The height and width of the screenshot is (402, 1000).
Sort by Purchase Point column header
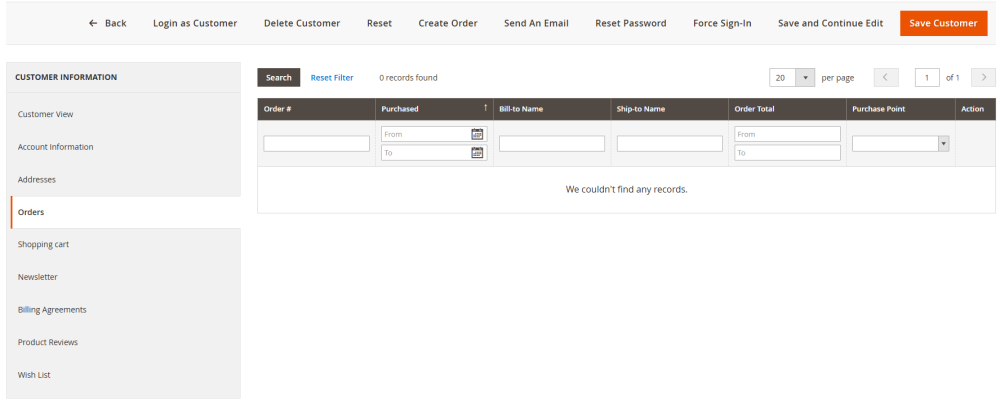coord(901,109)
